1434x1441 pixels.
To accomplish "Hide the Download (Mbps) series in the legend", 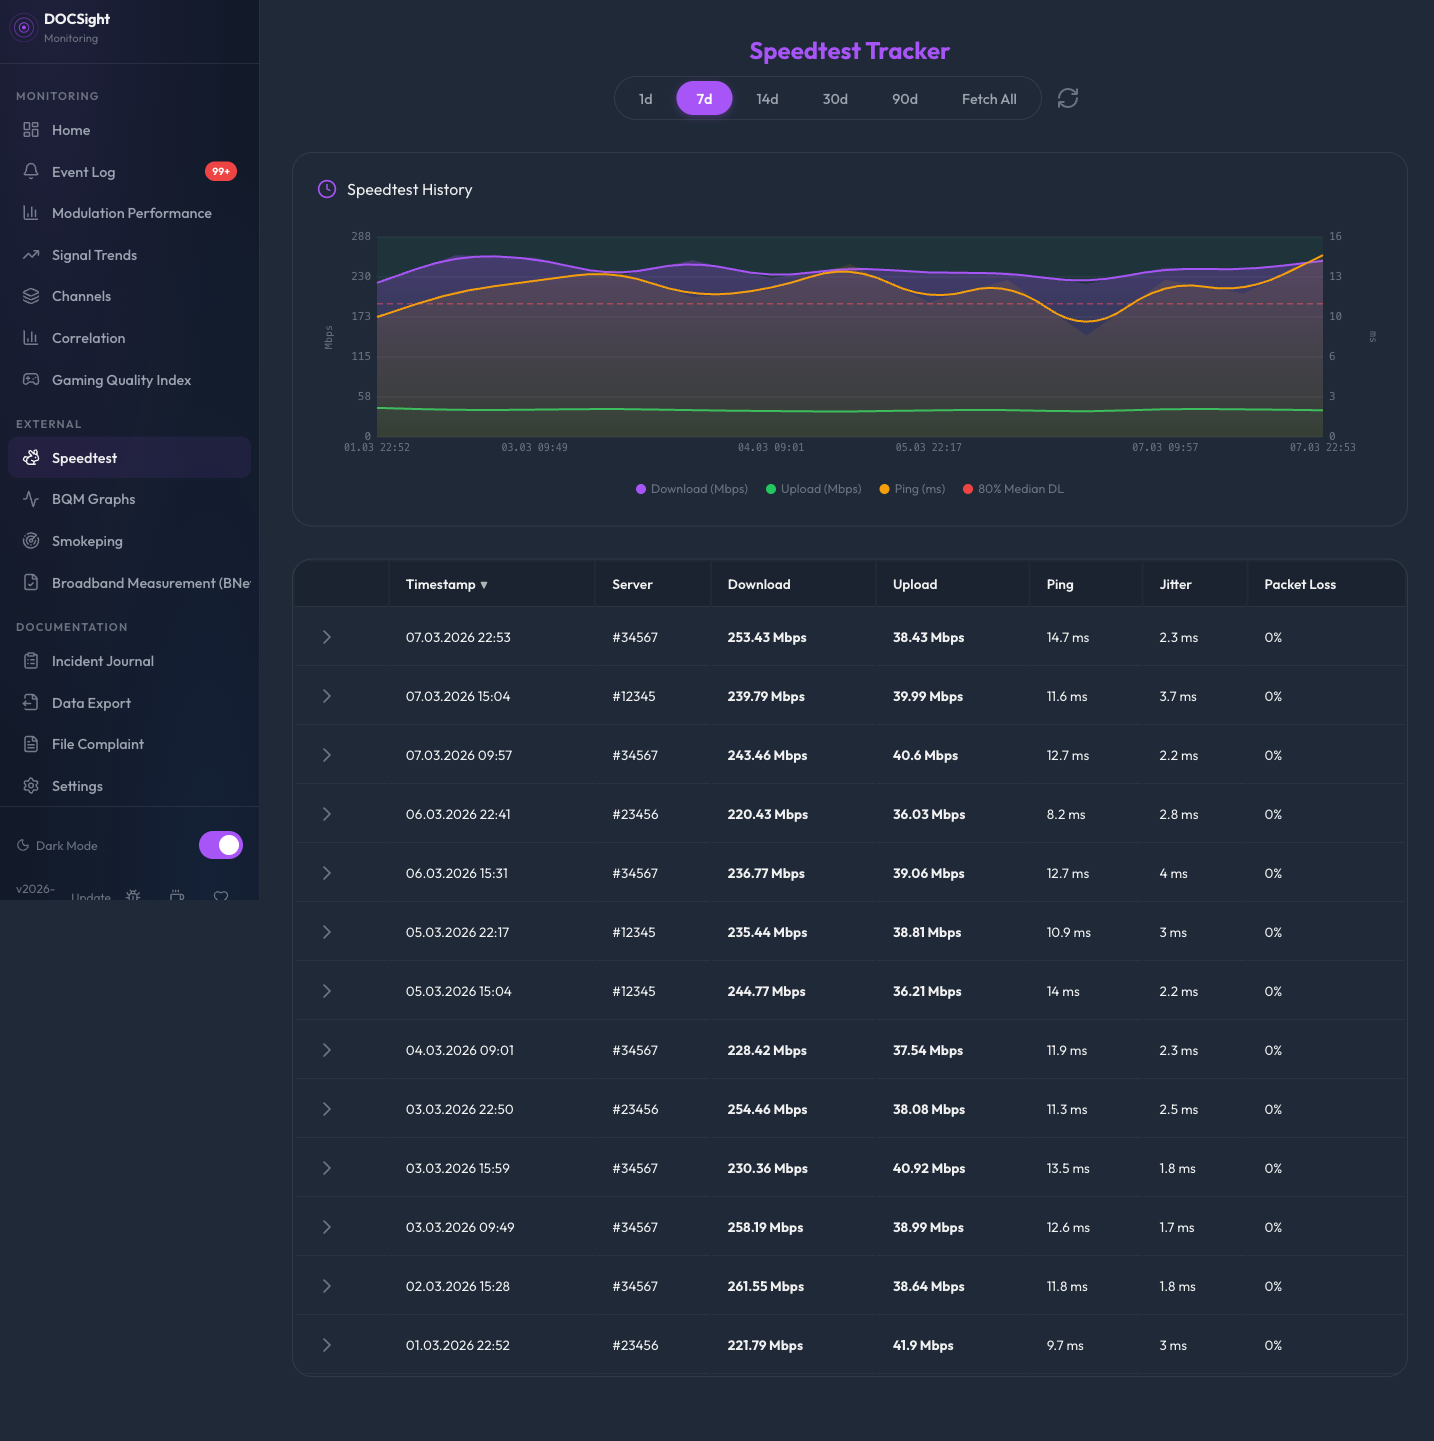I will click(x=691, y=489).
